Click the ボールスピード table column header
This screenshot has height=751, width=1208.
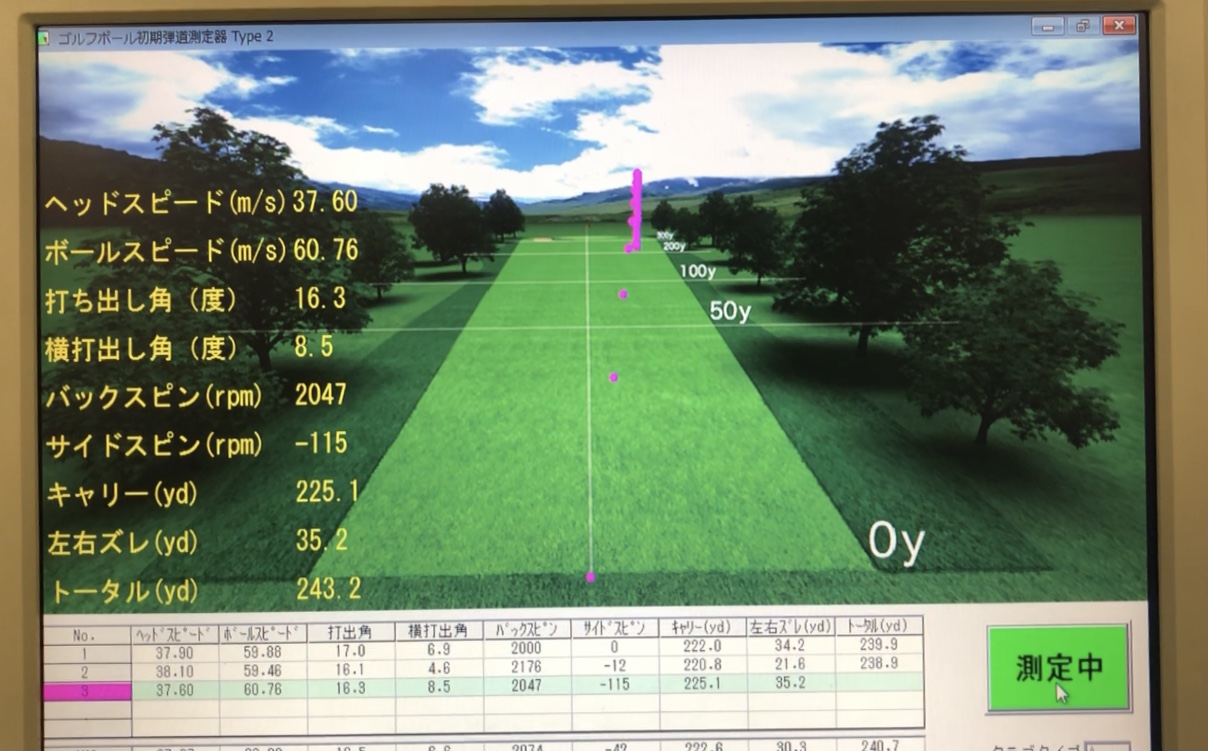[x=263, y=633]
